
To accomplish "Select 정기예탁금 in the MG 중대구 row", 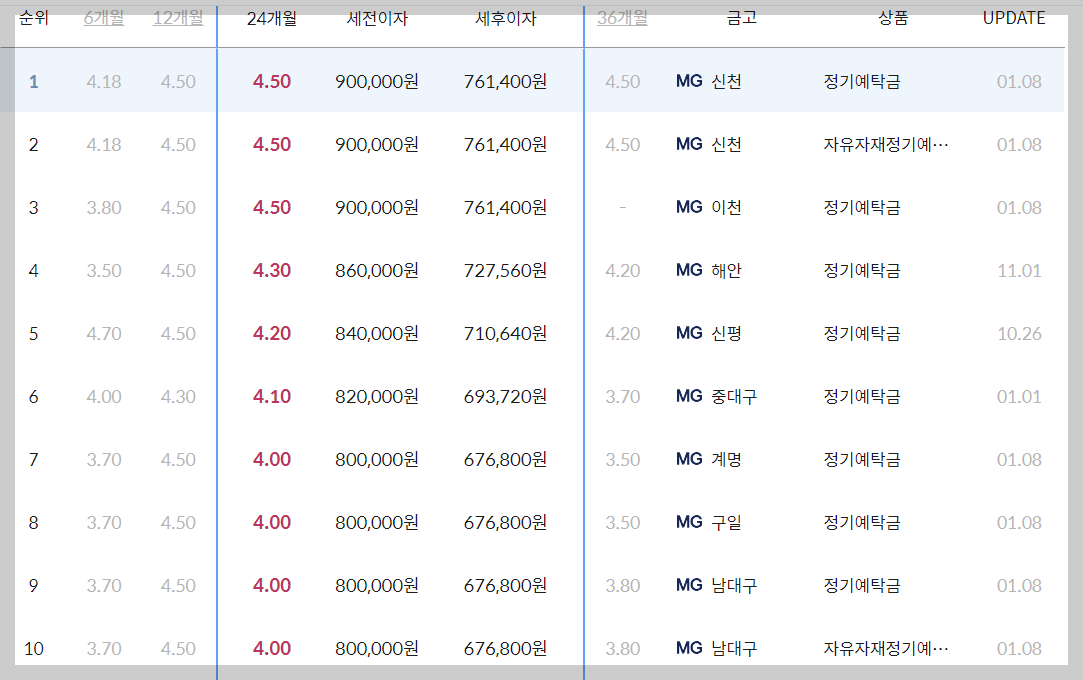I will click(862, 396).
